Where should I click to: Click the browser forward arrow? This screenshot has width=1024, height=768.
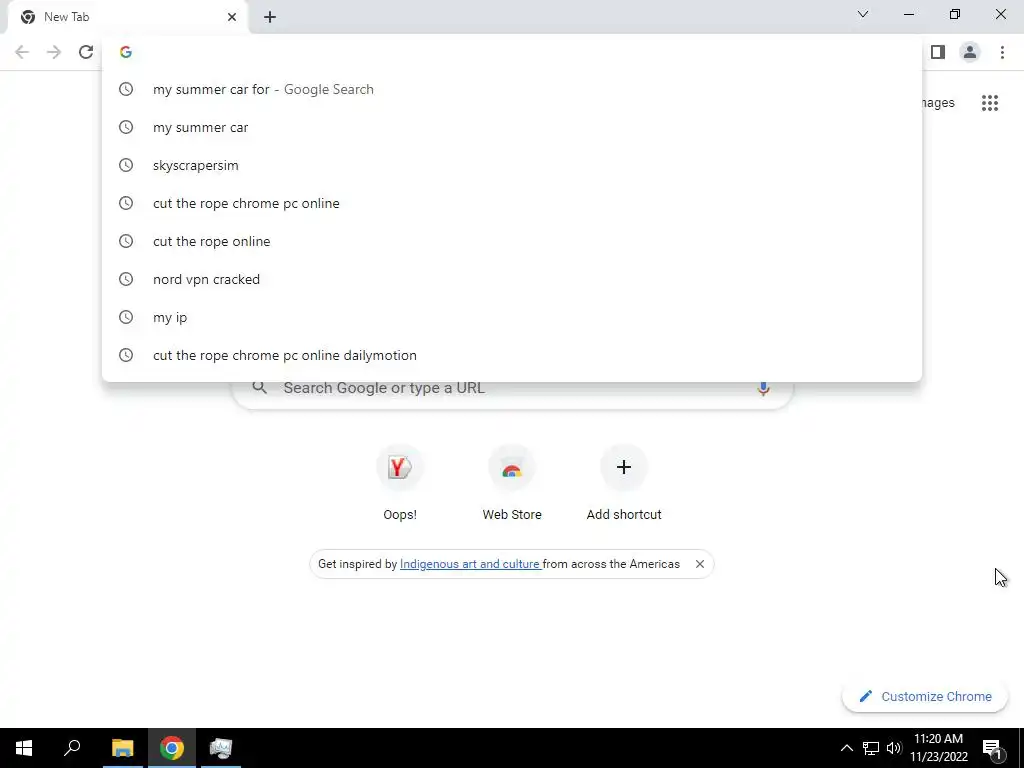pos(54,52)
